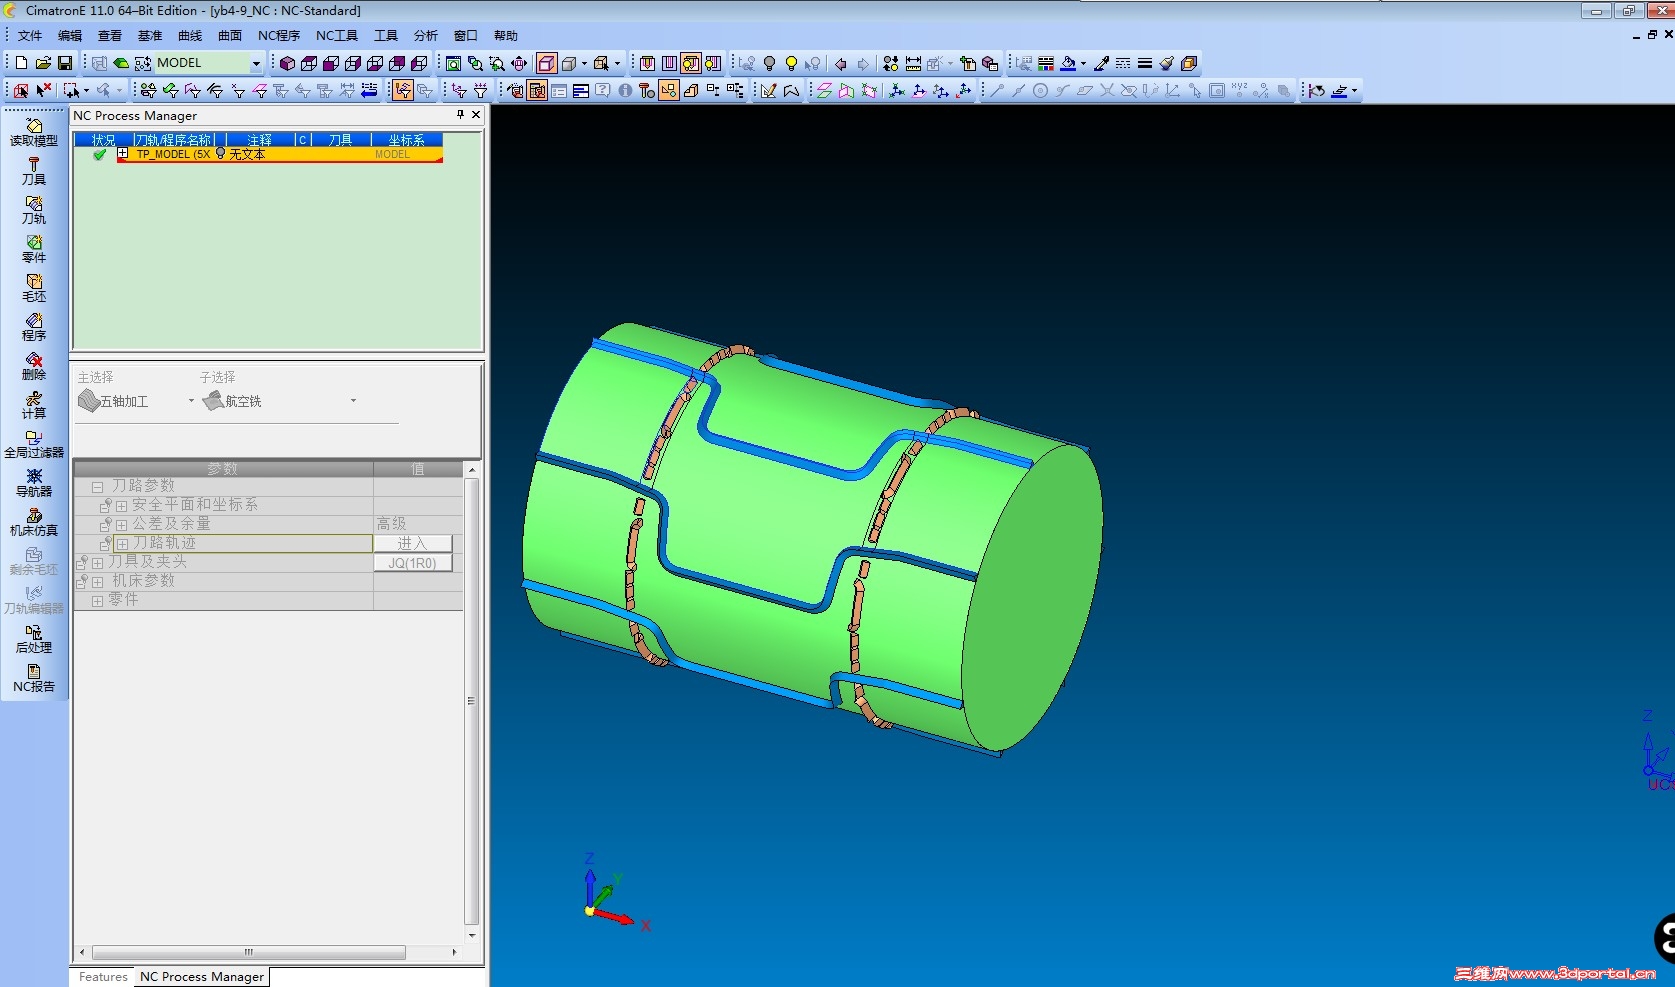
Task: Start 机床仿真 machine simulation
Action: (x=34, y=523)
